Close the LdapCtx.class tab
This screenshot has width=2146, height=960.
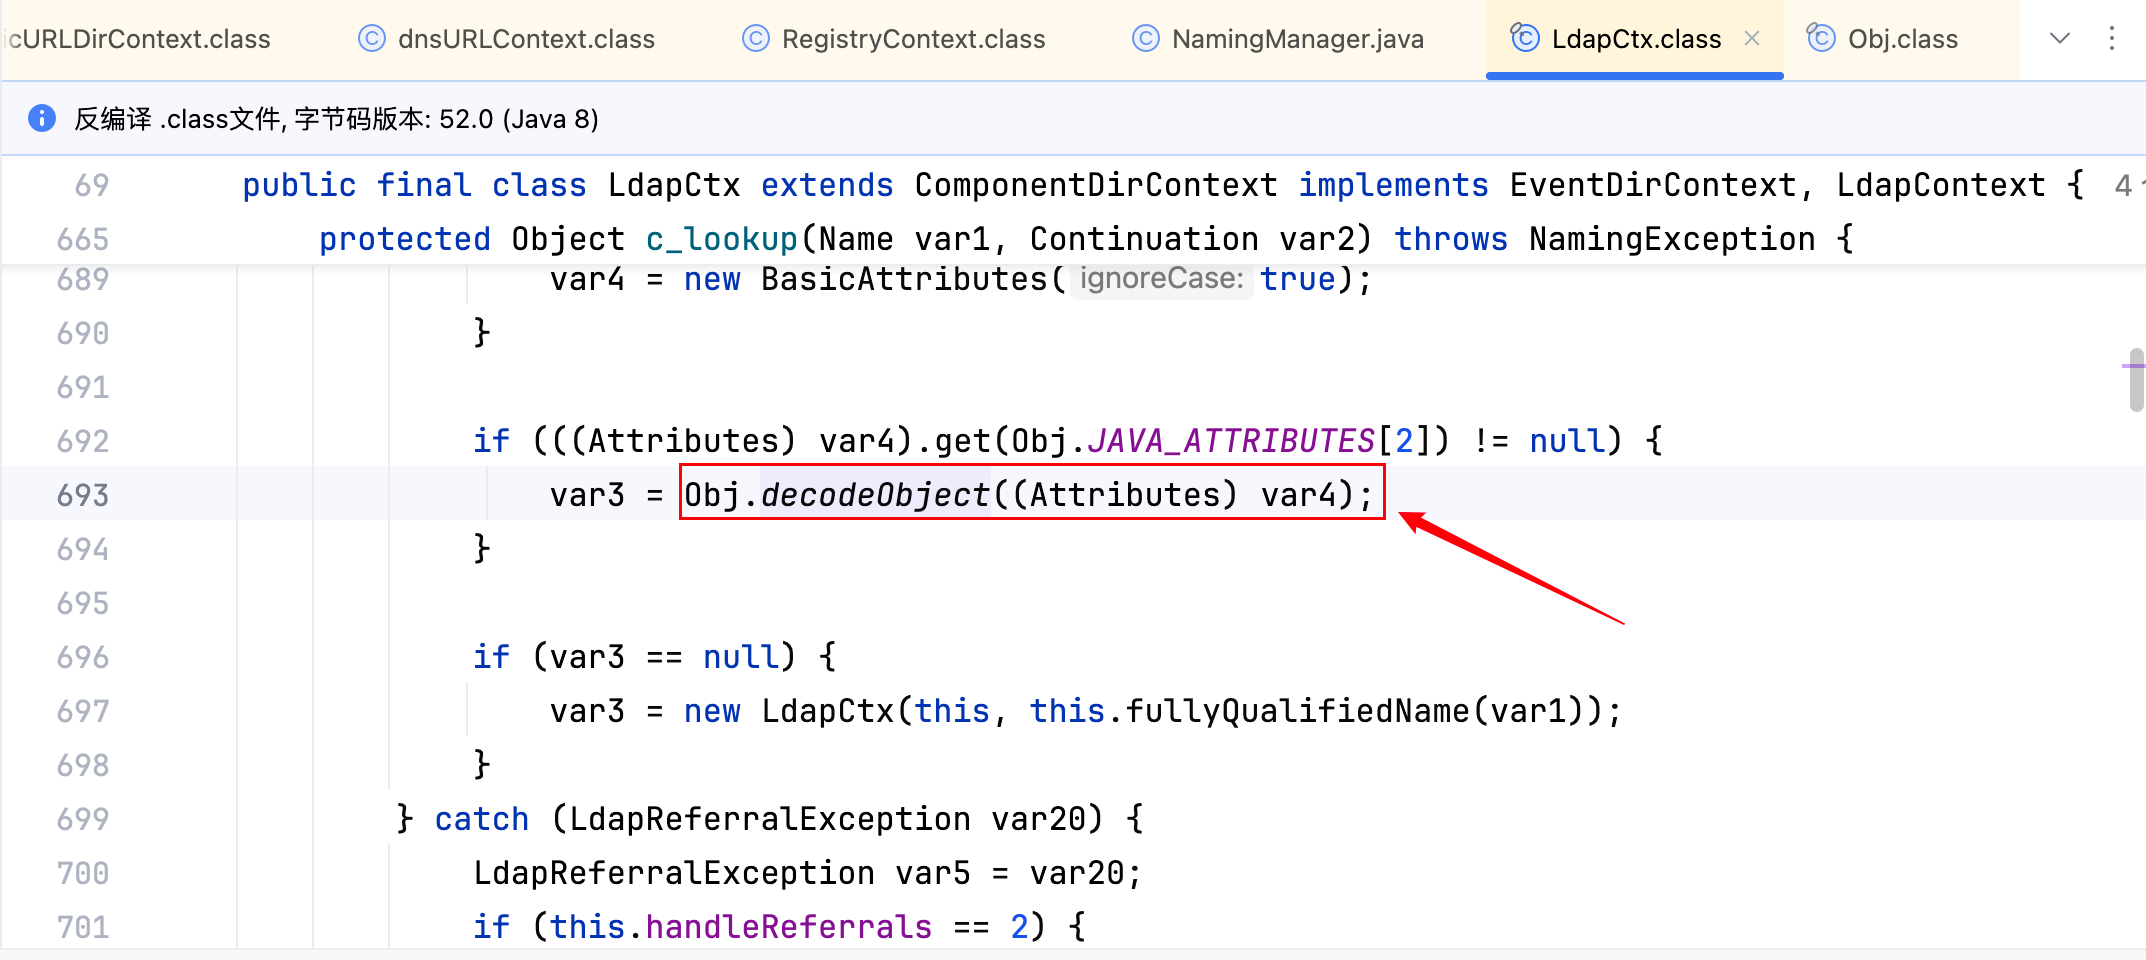[1752, 39]
